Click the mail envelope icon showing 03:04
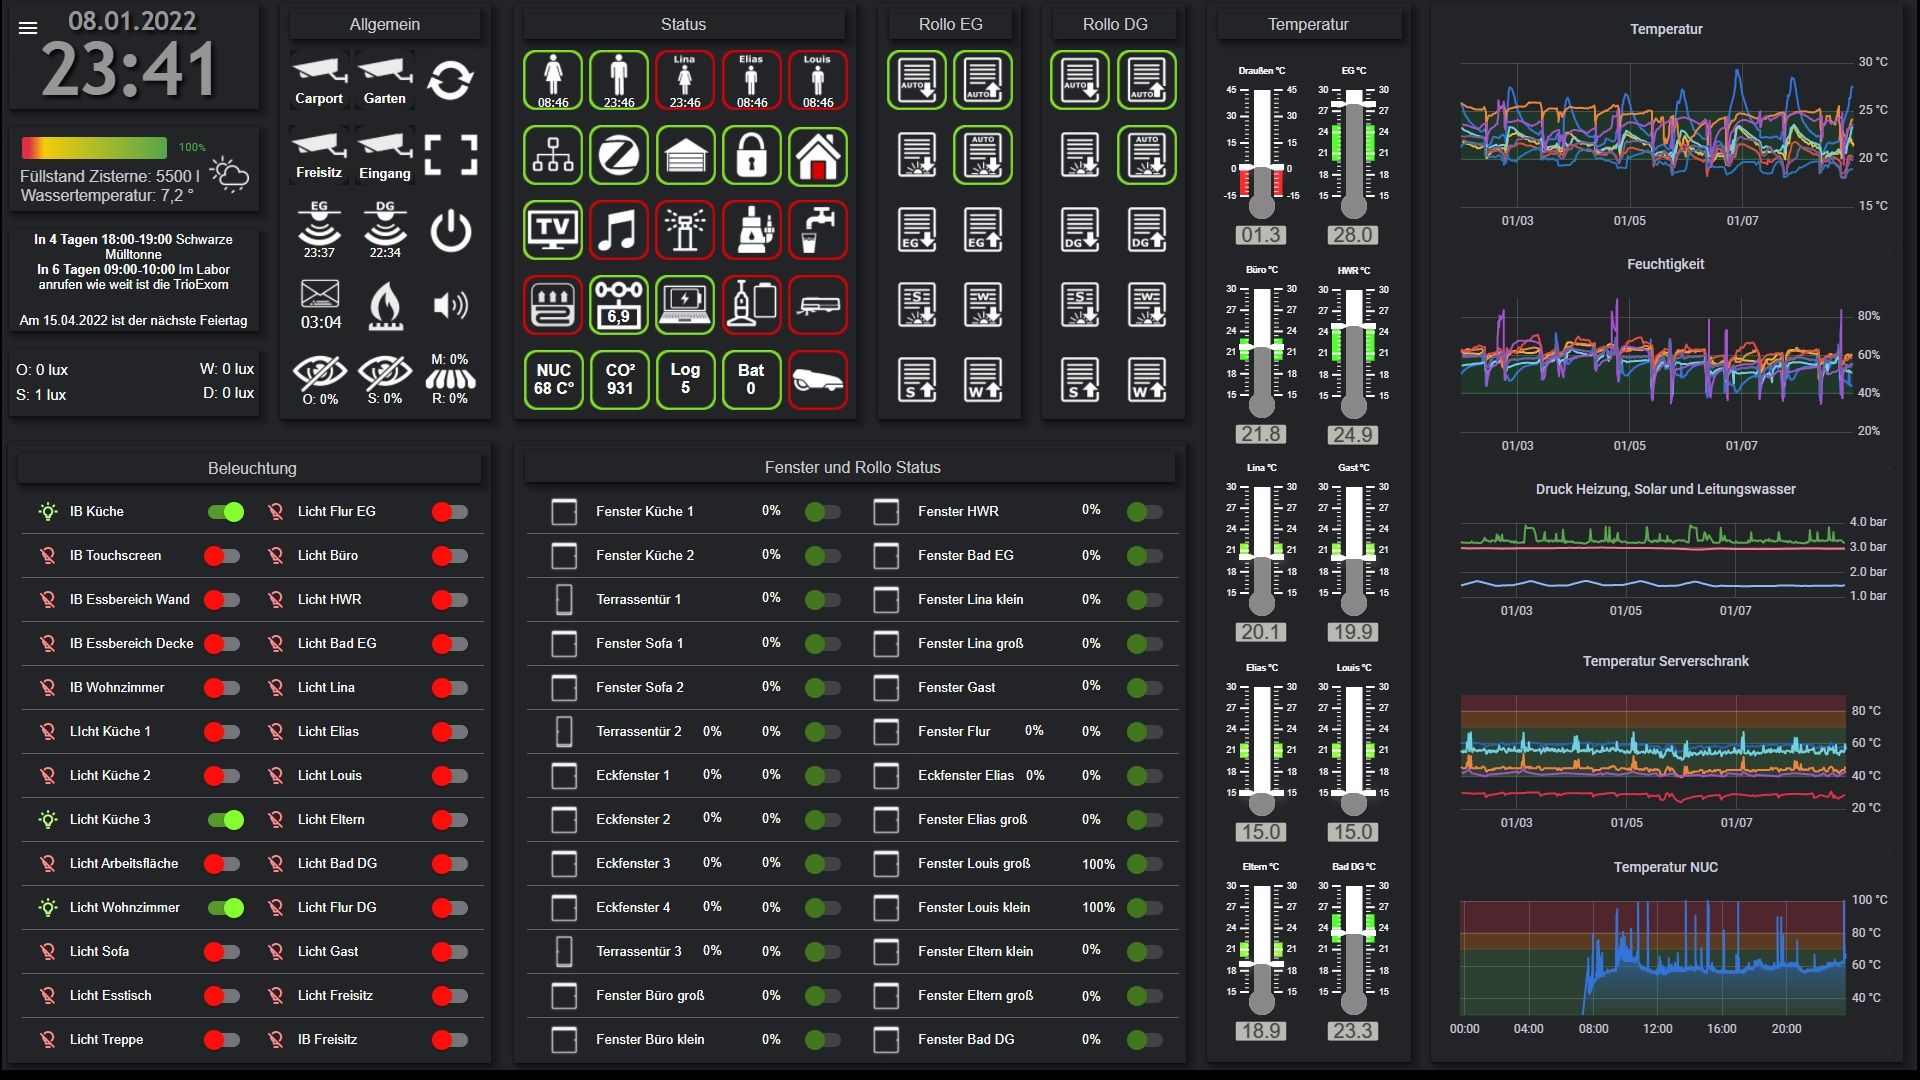The width and height of the screenshot is (1920, 1080). tap(320, 305)
